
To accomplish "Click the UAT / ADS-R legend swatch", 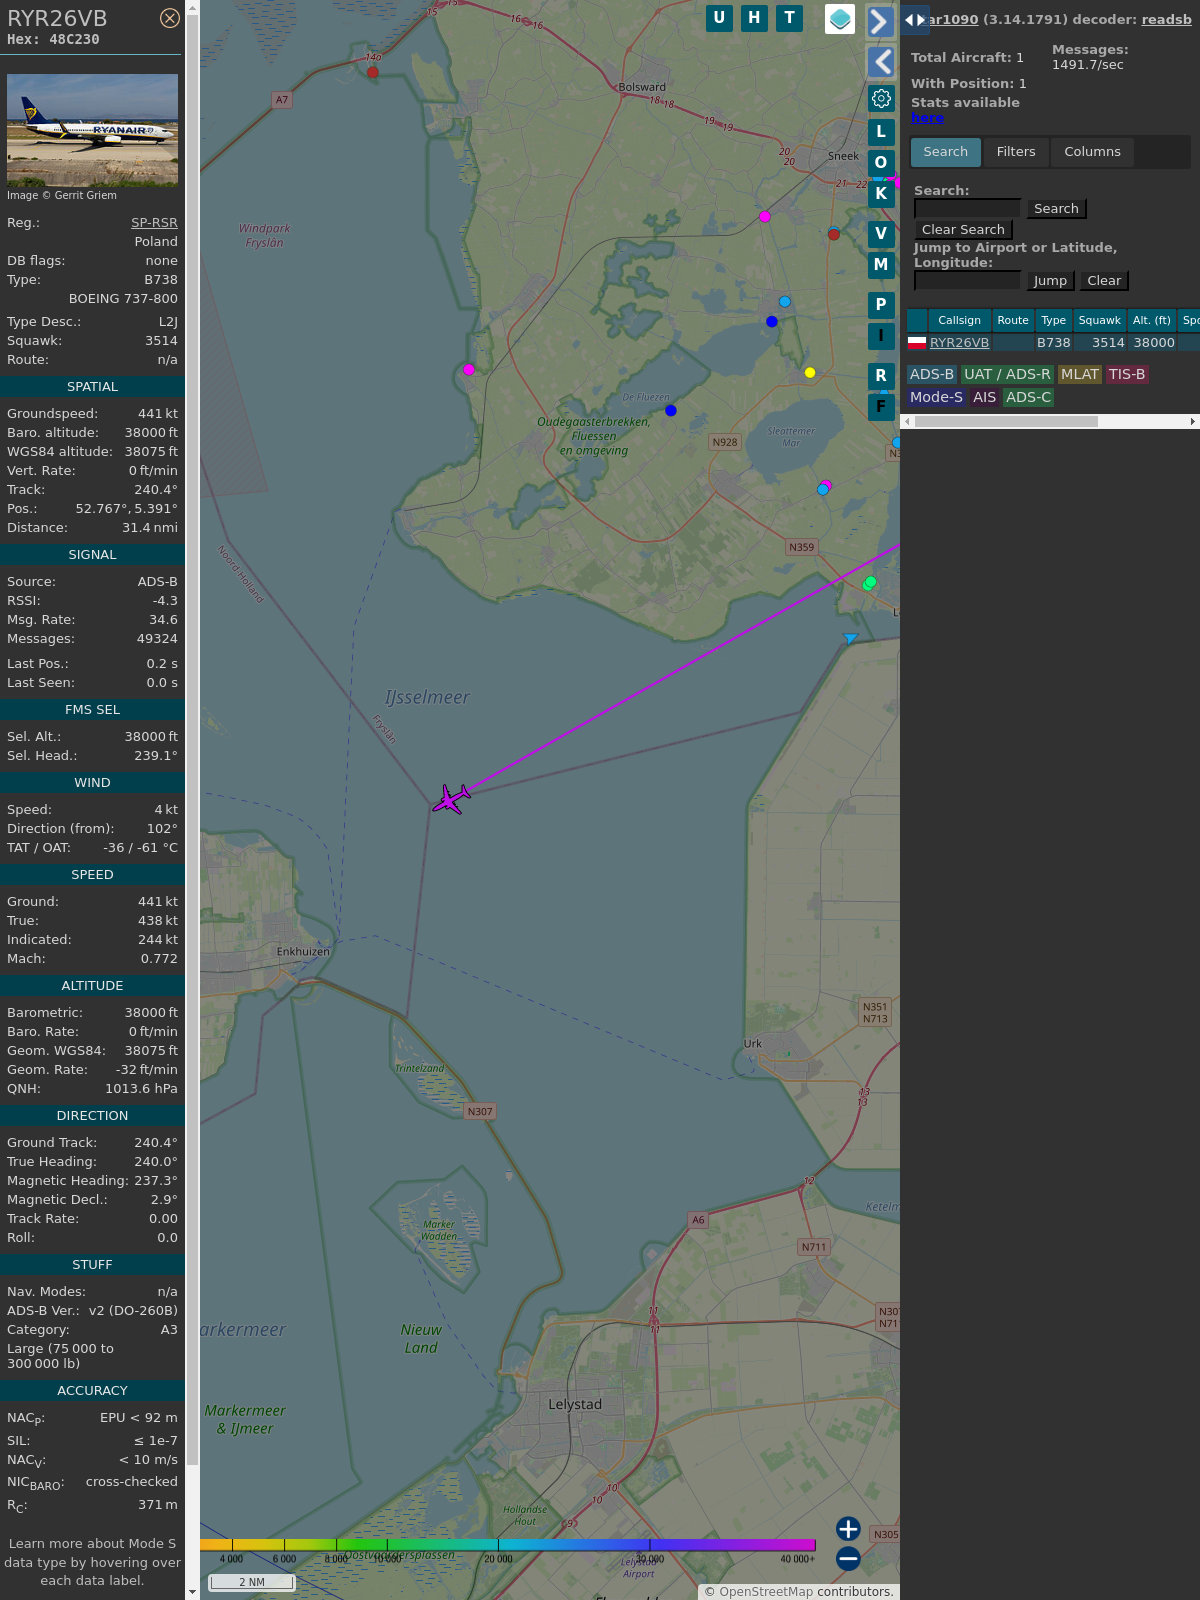I will click(1007, 374).
